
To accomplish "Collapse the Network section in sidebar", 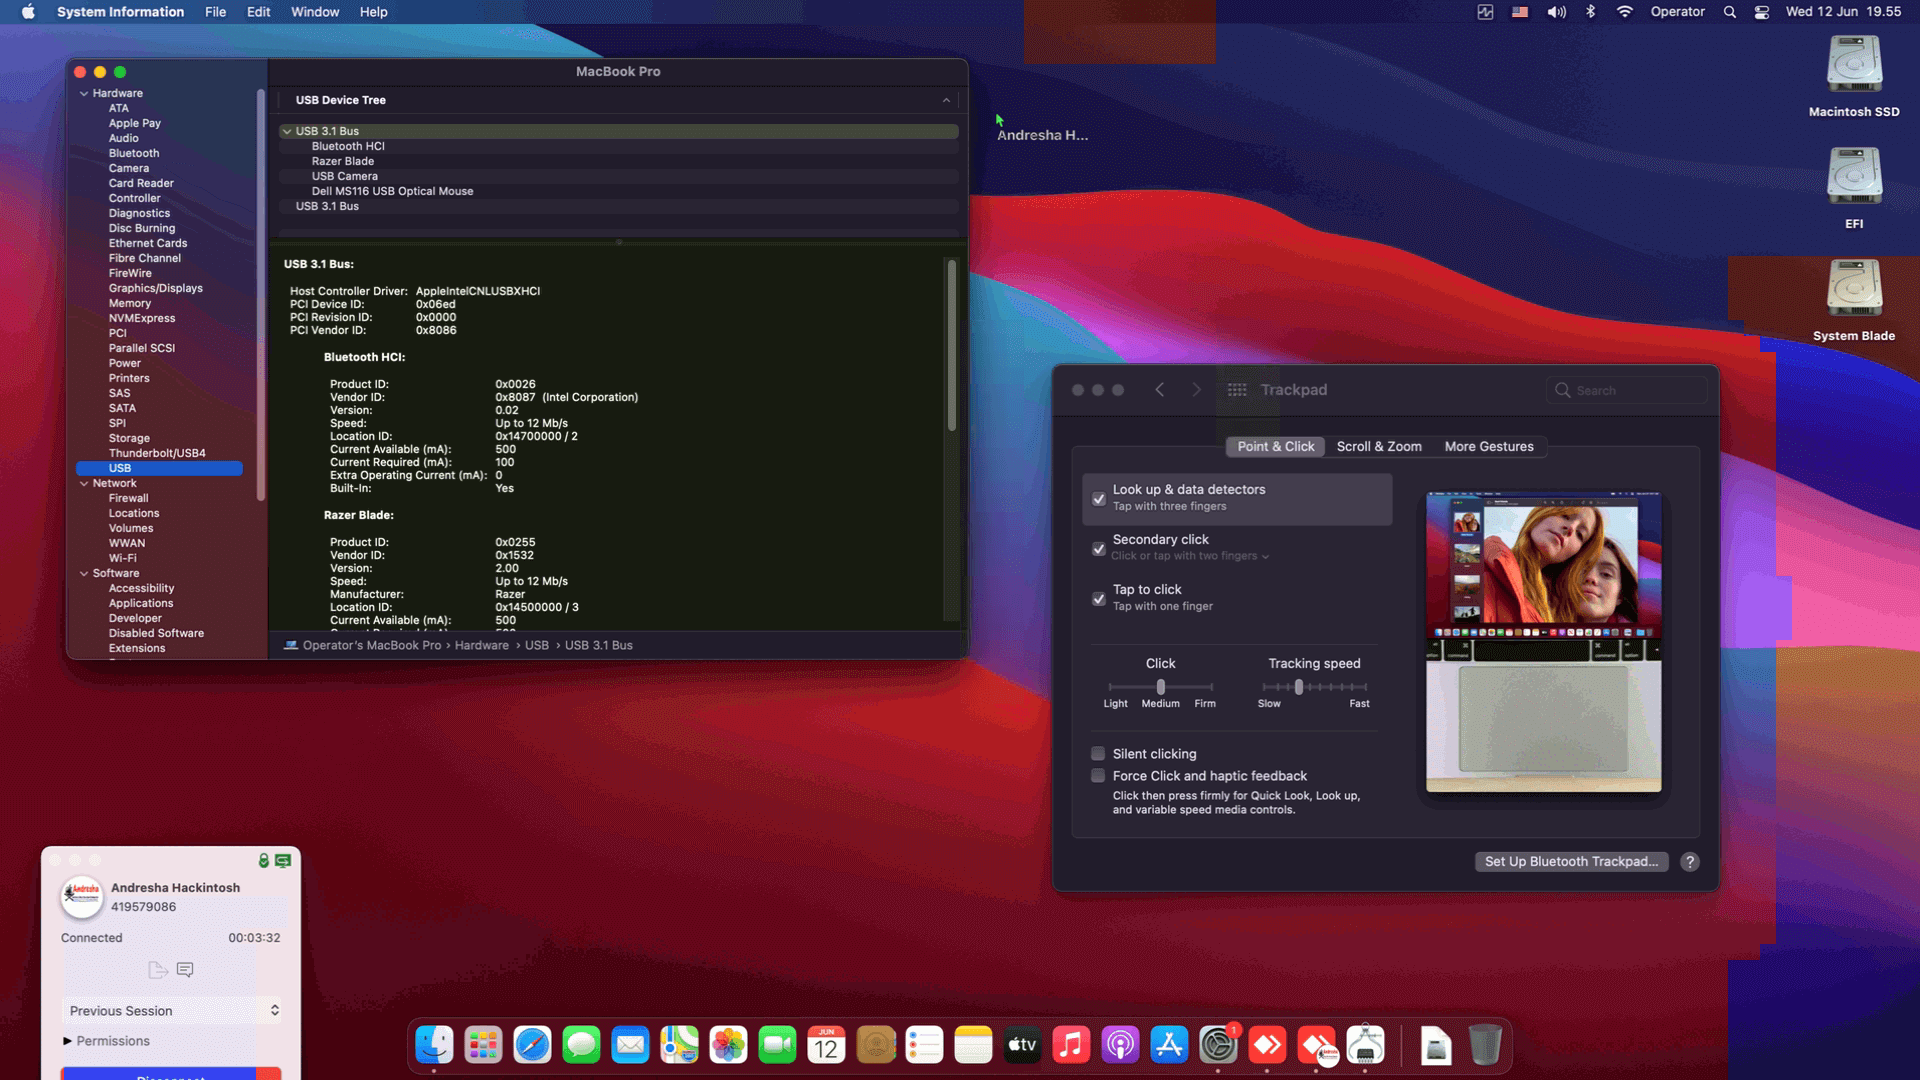I will click(84, 483).
